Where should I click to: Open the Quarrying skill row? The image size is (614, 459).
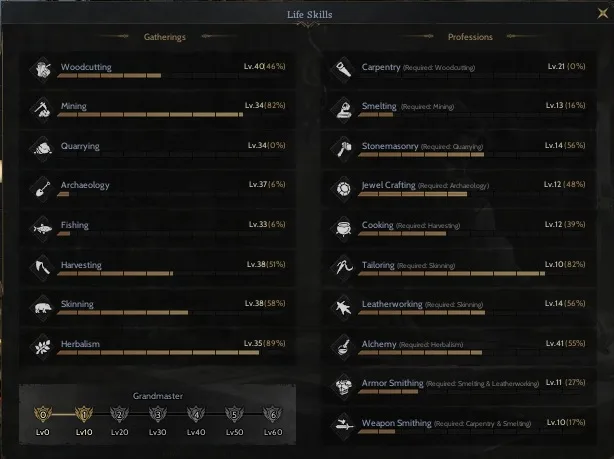(157, 149)
